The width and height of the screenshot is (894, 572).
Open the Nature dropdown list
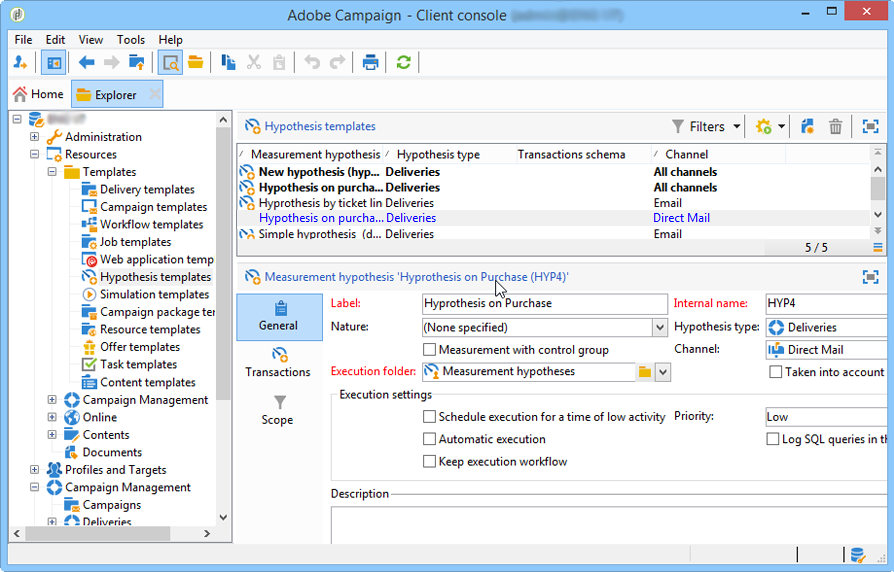click(659, 328)
